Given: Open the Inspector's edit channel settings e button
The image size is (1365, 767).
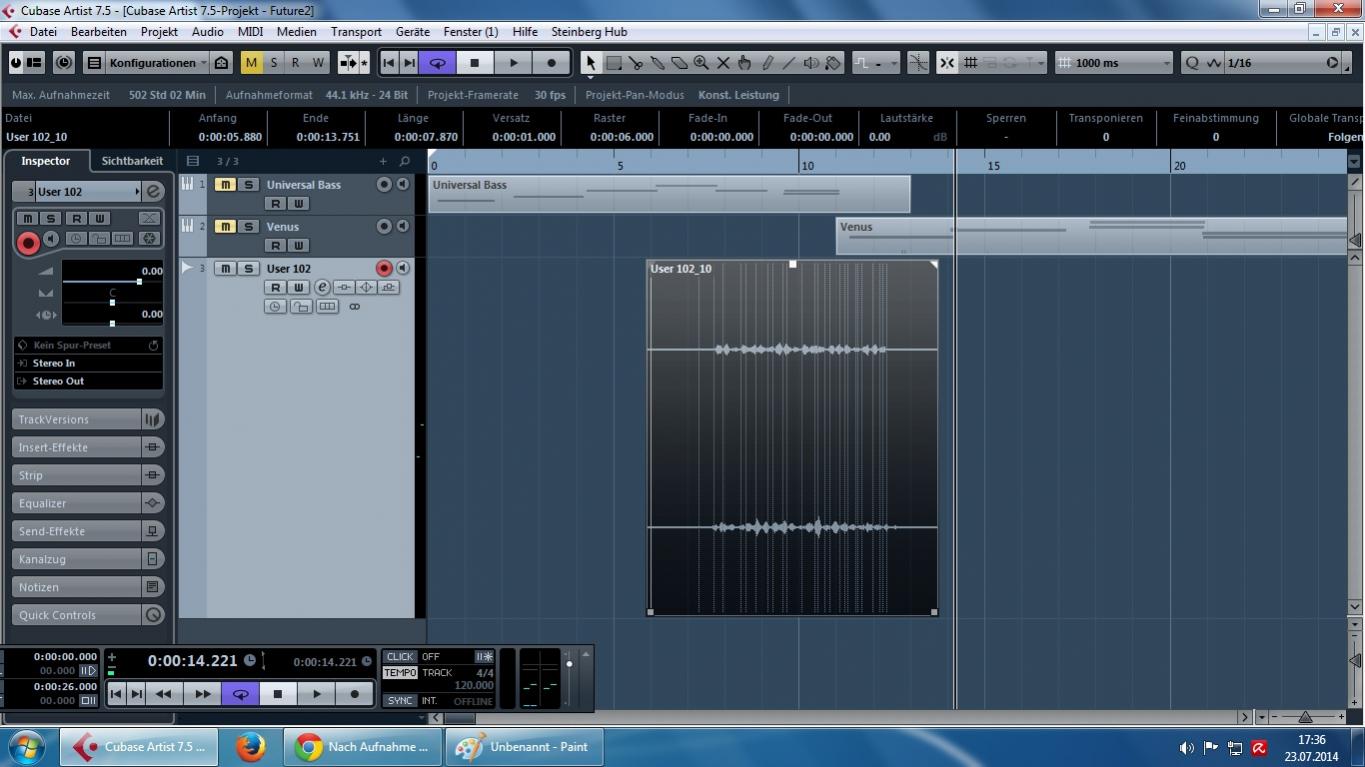Looking at the screenshot, I should click(x=153, y=192).
